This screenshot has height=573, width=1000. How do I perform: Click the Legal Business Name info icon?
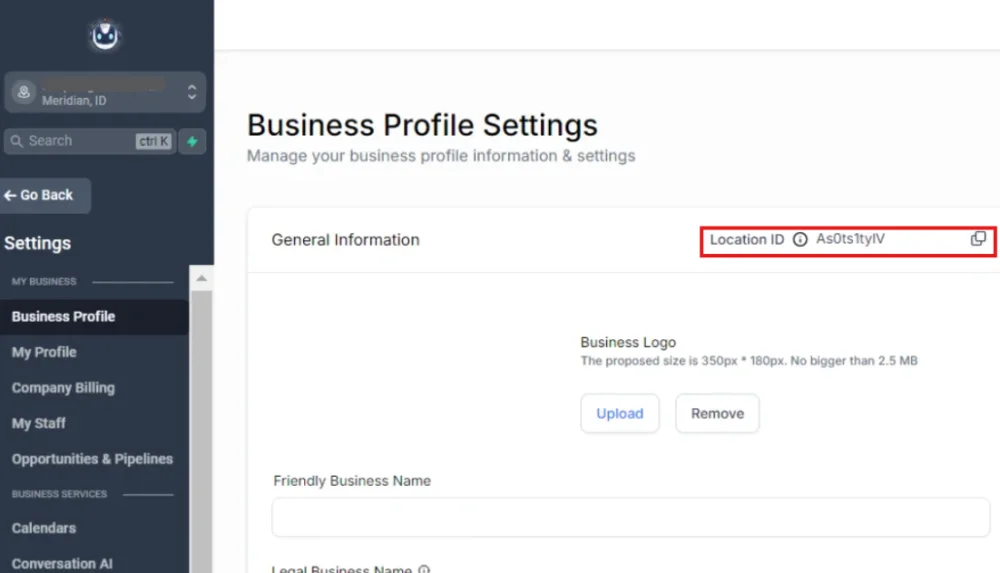click(x=424, y=569)
